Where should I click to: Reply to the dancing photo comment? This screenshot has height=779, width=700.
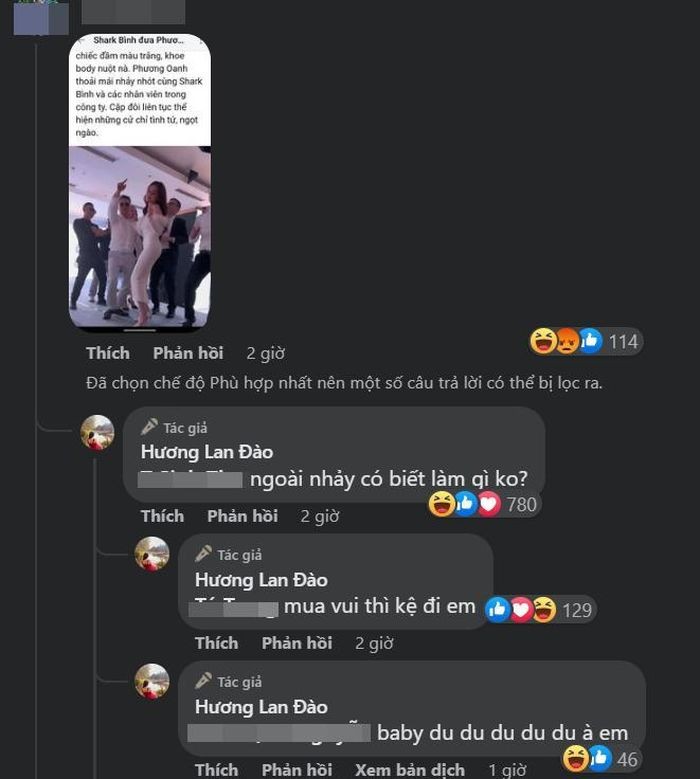tap(188, 353)
